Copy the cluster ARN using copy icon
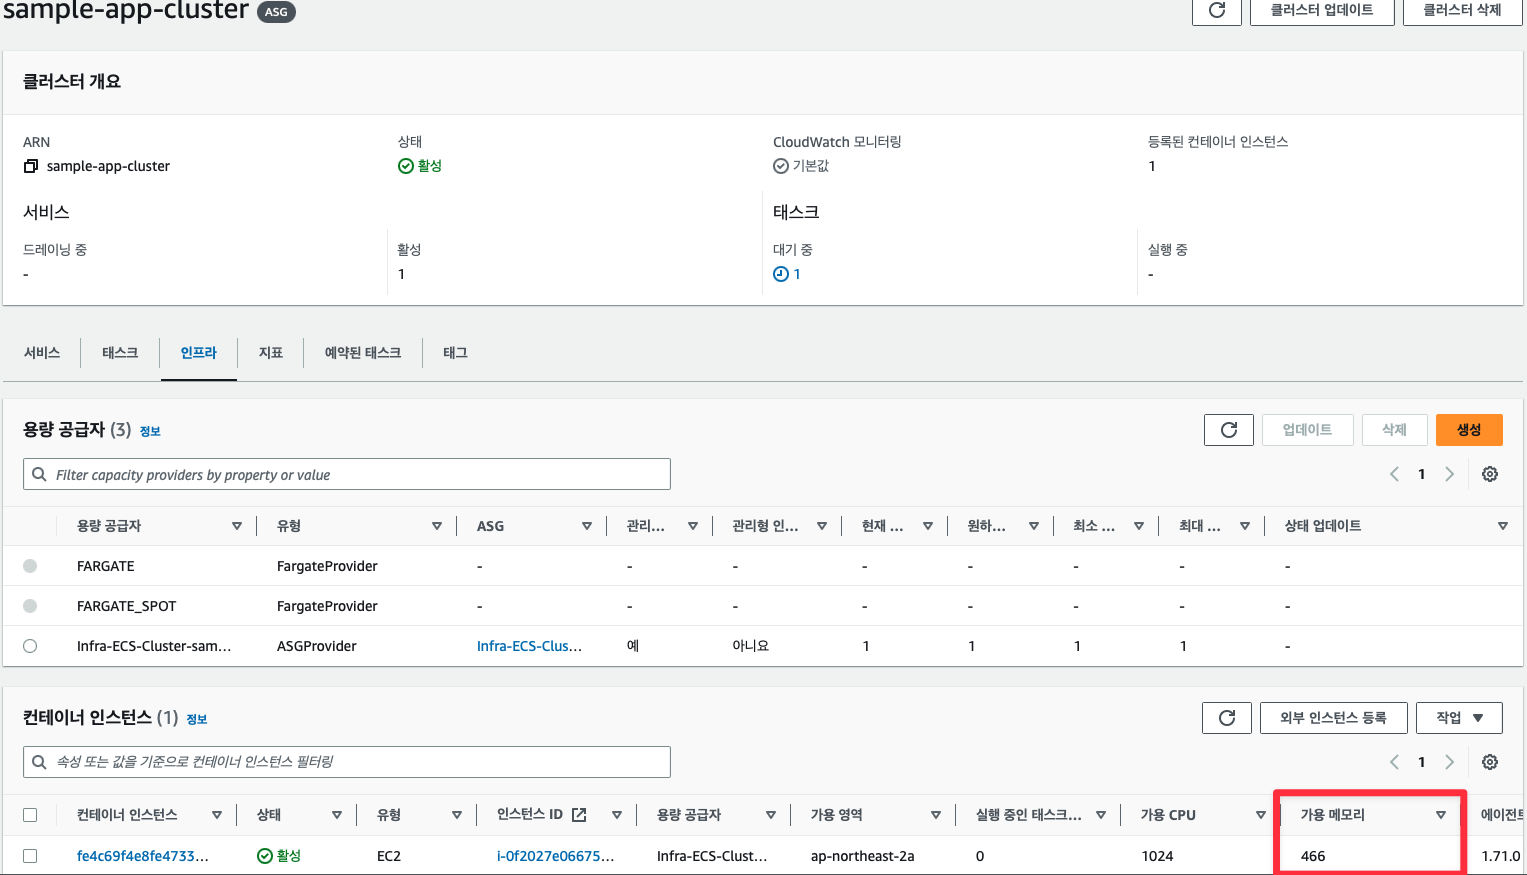This screenshot has width=1527, height=875. click(31, 166)
